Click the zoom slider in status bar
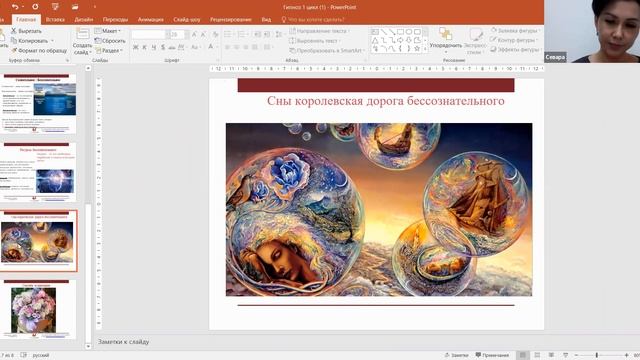This screenshot has width=640, height=360. [601, 356]
